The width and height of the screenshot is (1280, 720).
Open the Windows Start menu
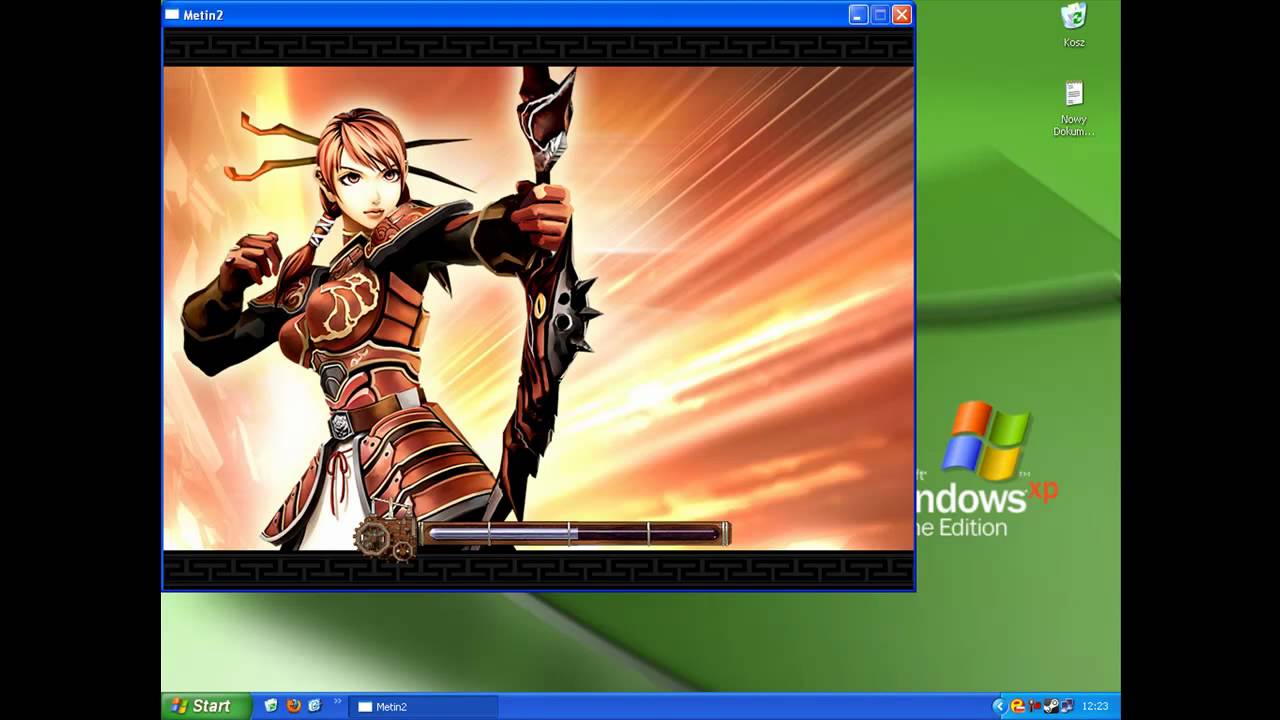point(206,706)
